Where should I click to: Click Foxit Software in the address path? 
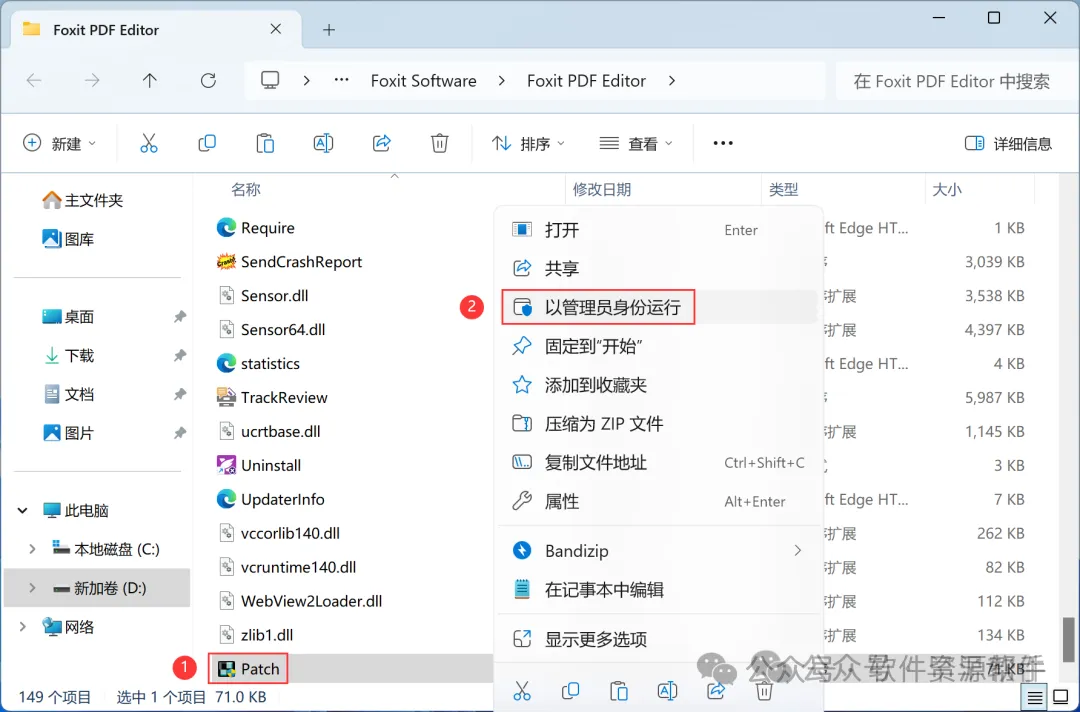pos(424,81)
